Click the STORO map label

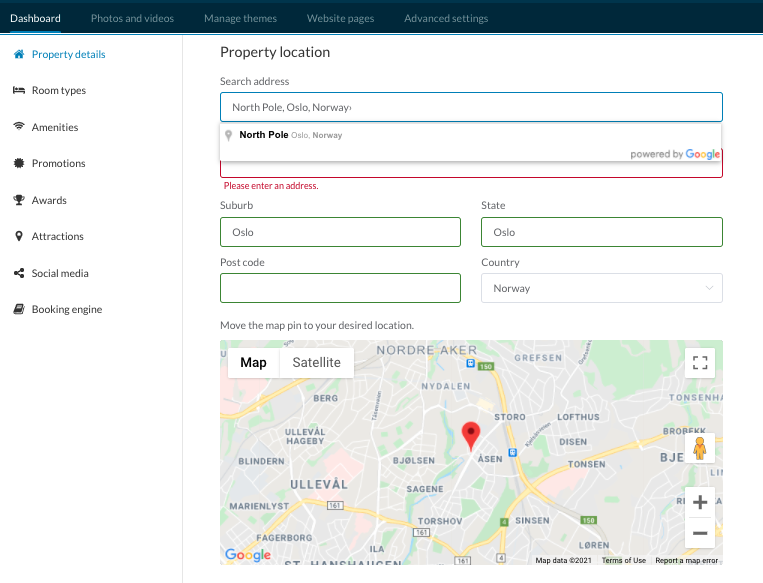510,417
